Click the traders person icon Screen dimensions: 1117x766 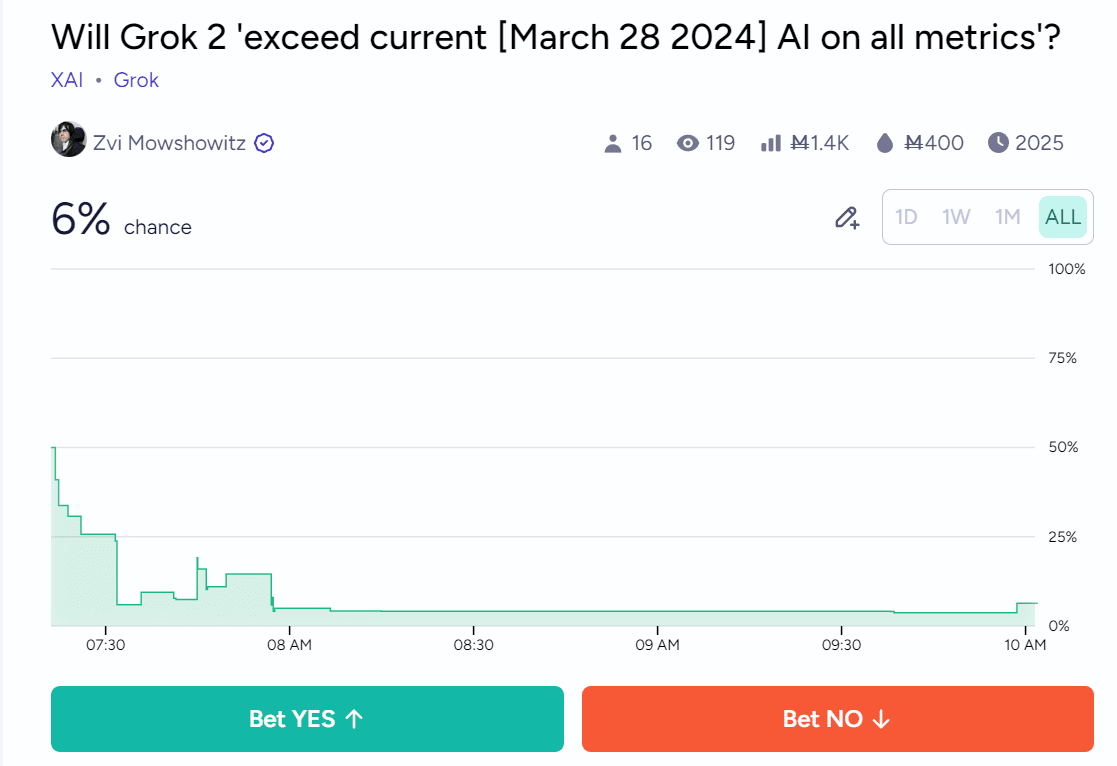613,144
